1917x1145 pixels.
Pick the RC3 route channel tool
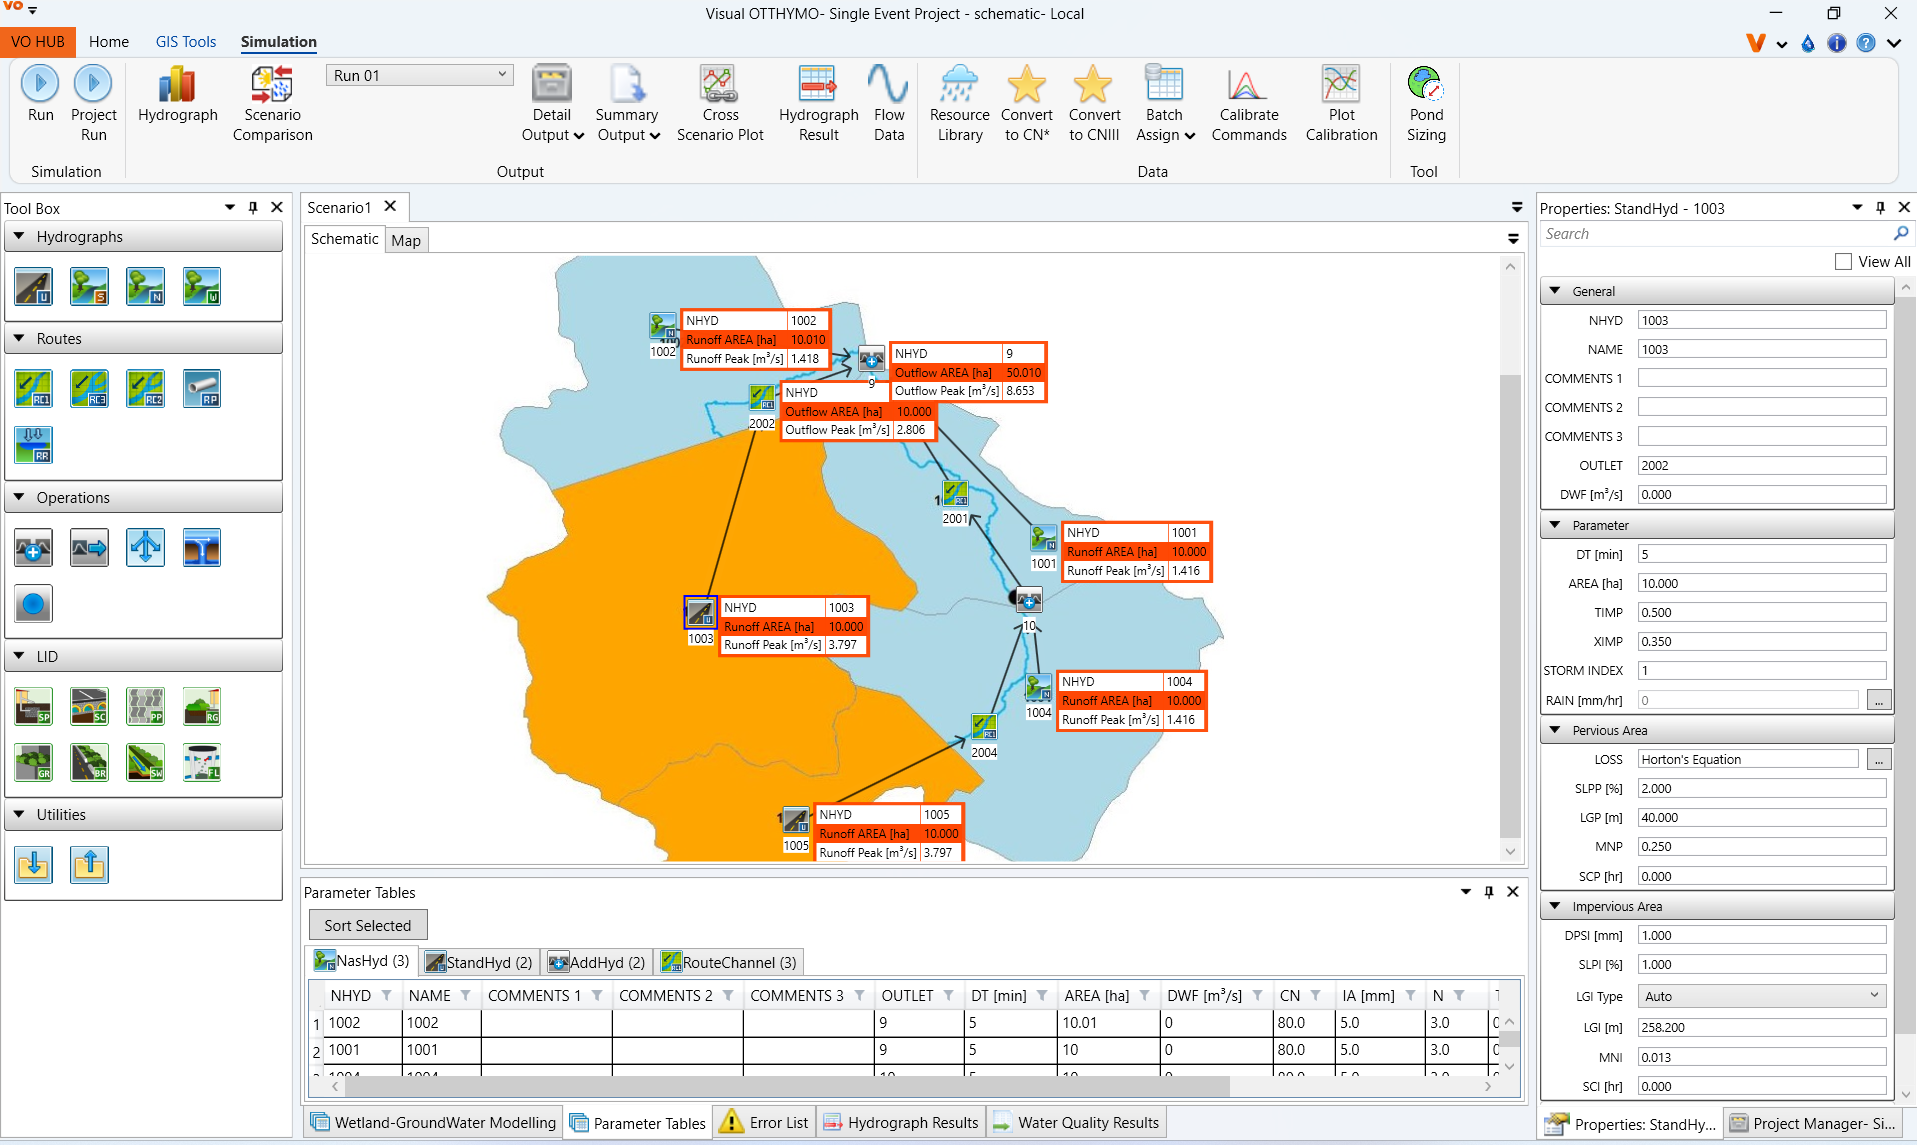coord(89,389)
